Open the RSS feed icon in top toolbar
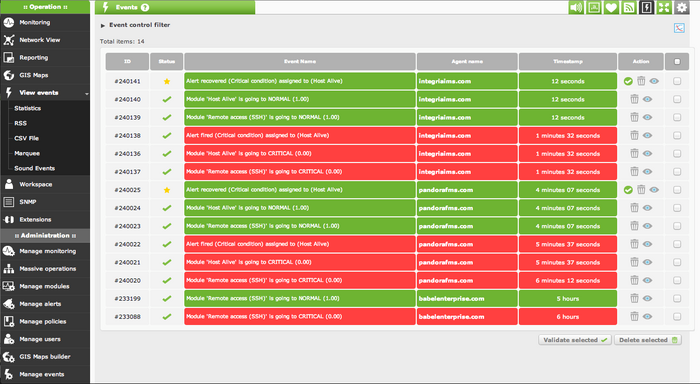Image resolution: width=700 pixels, height=384 pixels. point(629,7)
